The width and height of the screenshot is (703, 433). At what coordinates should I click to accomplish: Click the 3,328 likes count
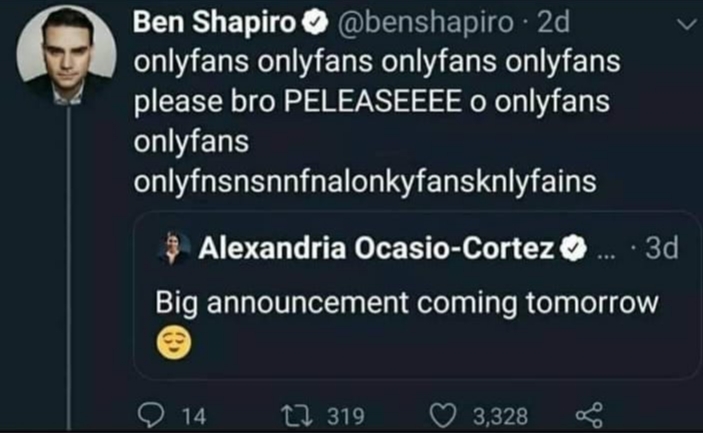(x=501, y=416)
